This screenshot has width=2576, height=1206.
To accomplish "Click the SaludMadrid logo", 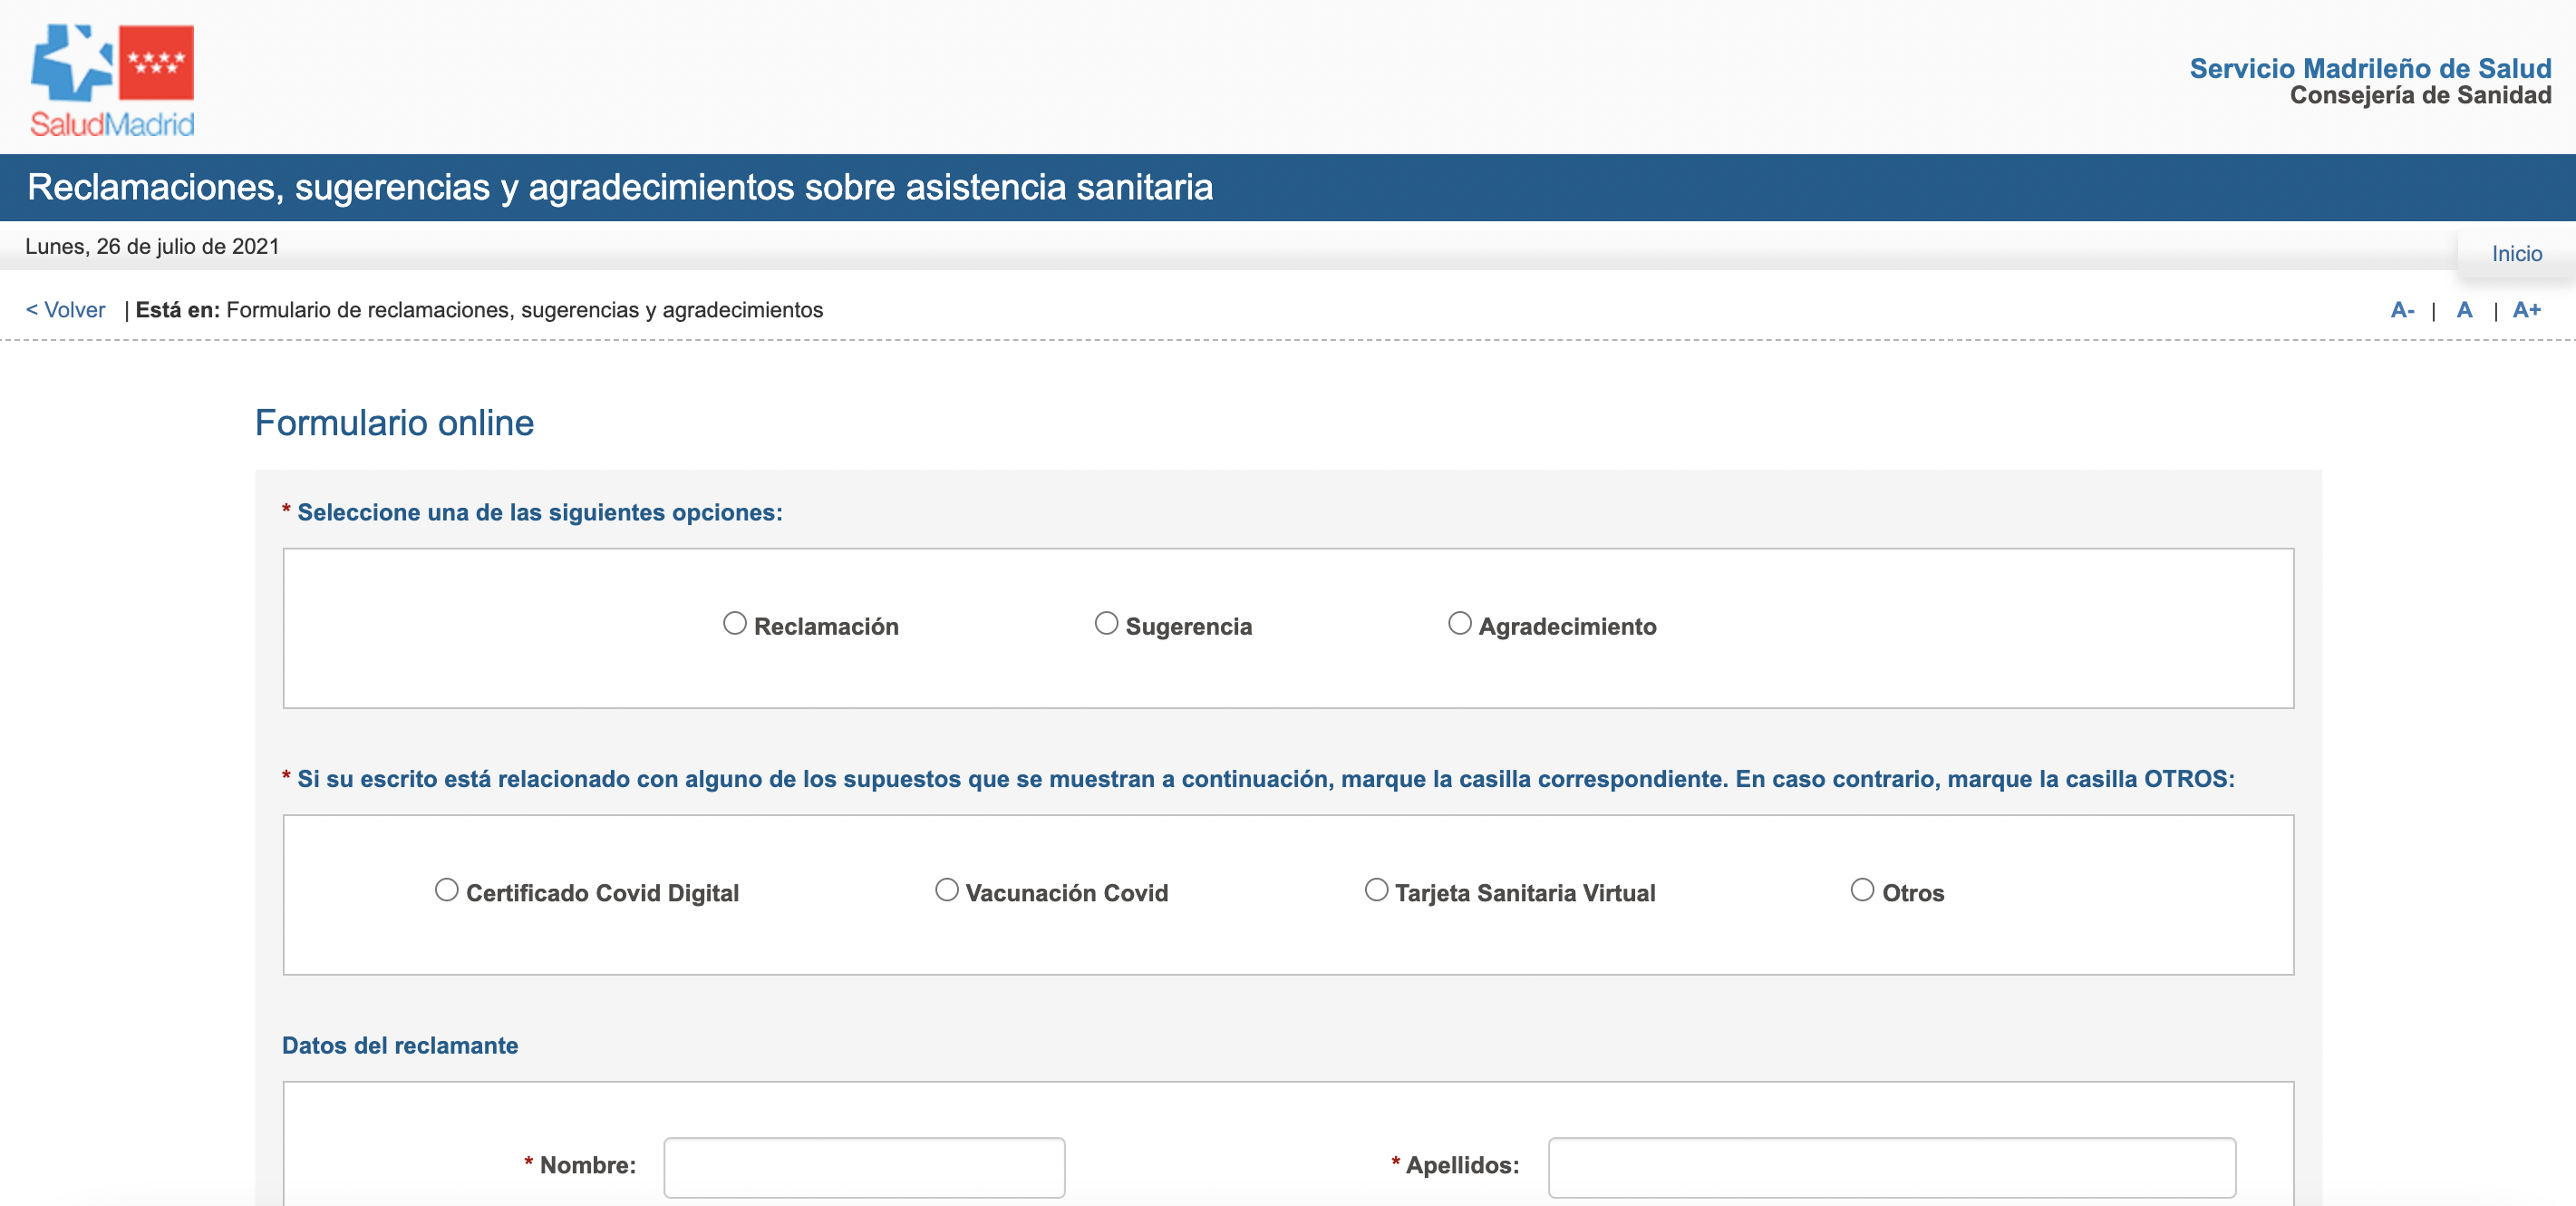I will tap(112, 81).
